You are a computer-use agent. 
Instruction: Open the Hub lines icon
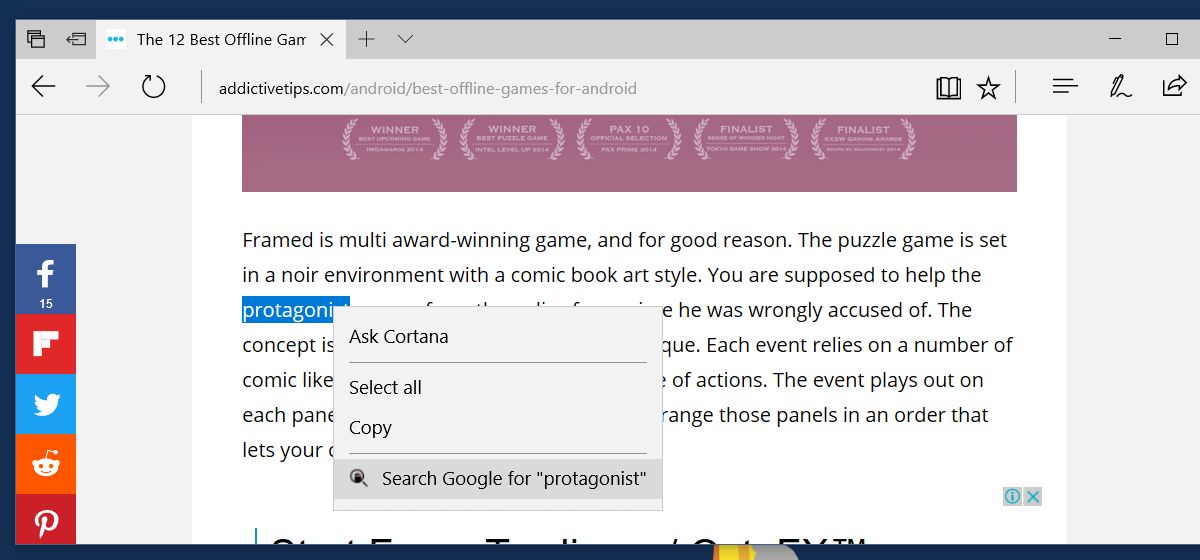(1065, 87)
